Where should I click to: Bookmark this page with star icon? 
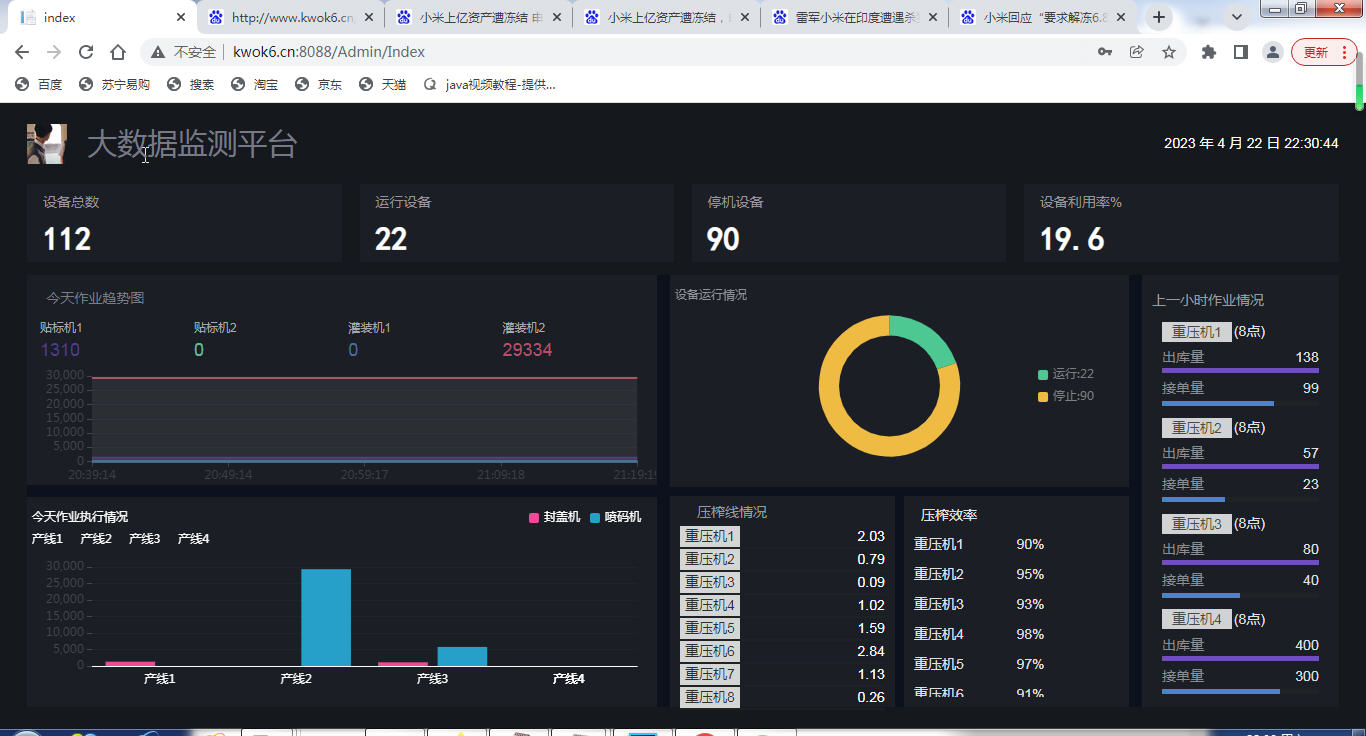coord(1168,52)
